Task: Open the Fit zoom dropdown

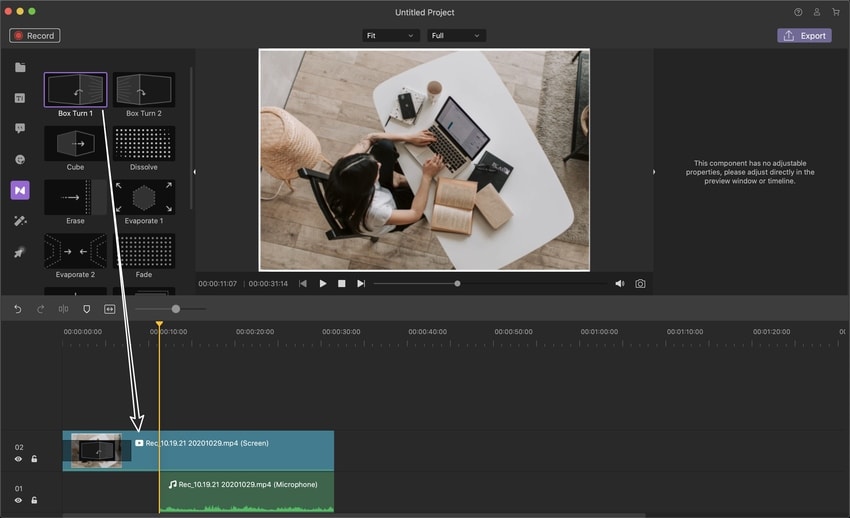Action: [390, 36]
